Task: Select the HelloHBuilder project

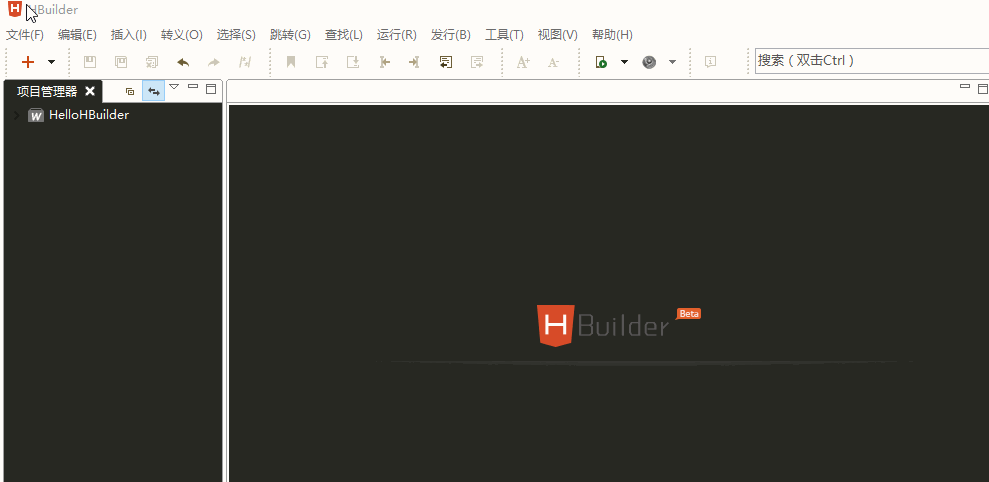Action: point(89,115)
